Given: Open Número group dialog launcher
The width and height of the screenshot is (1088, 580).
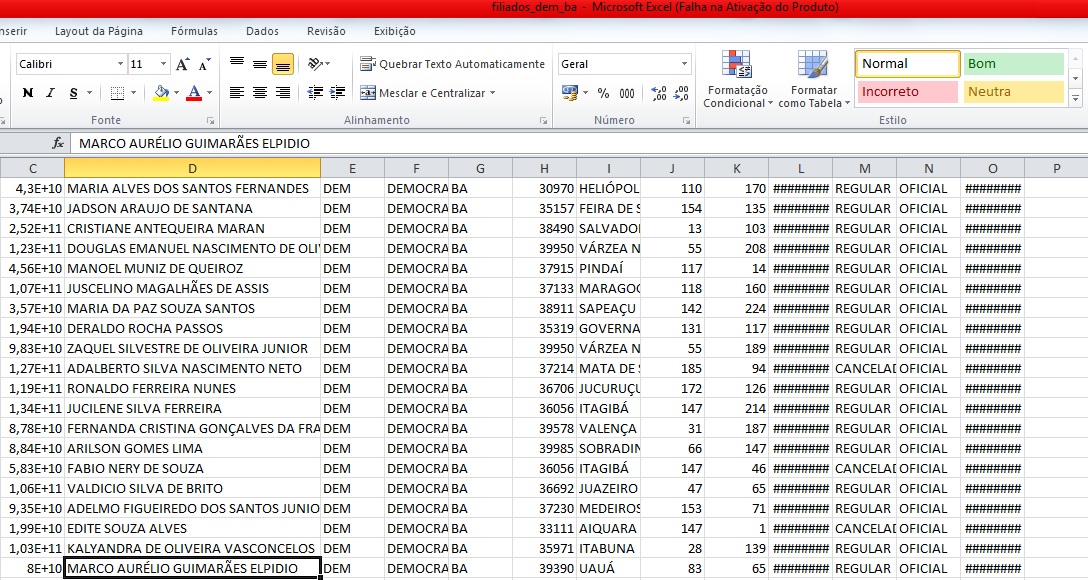Looking at the screenshot, I should point(686,121).
